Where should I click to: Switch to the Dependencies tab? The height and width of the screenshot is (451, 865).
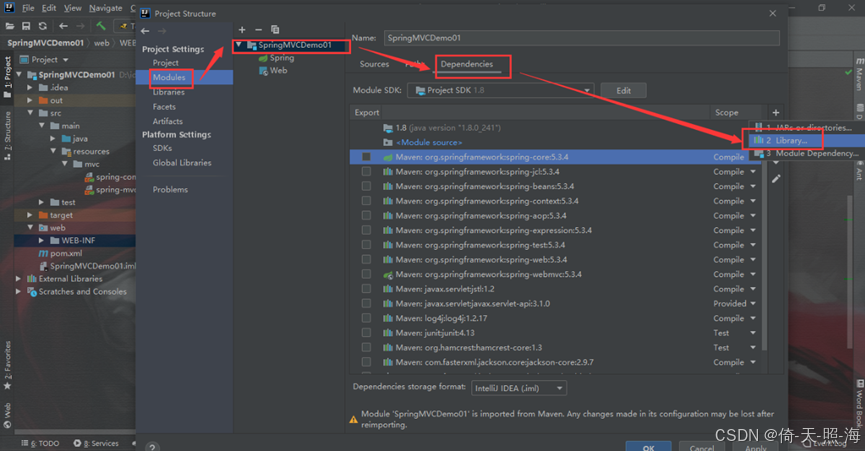(467, 65)
